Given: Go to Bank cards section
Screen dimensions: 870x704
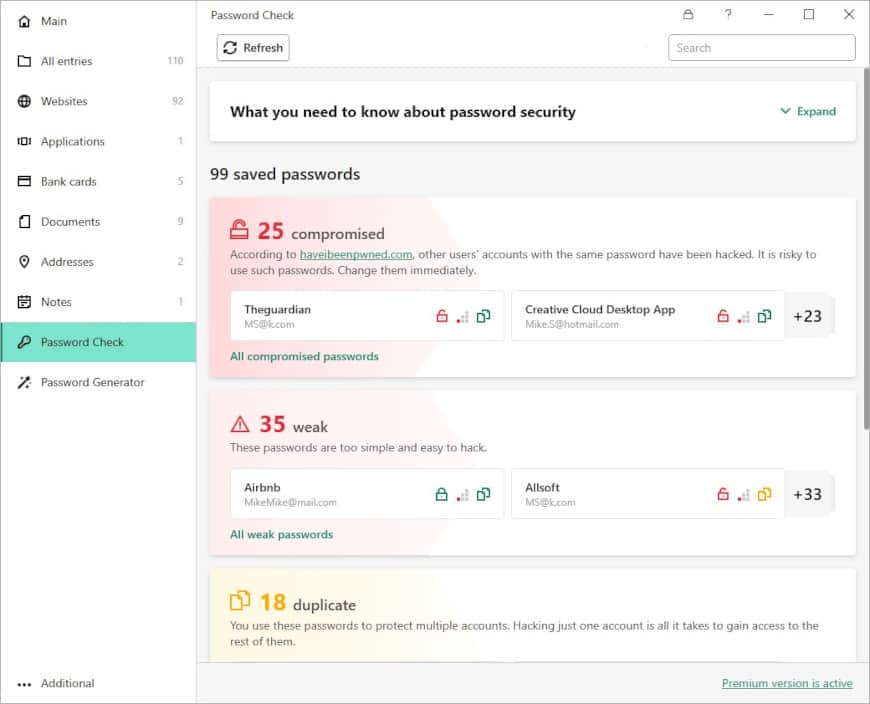Looking at the screenshot, I should click(68, 182).
